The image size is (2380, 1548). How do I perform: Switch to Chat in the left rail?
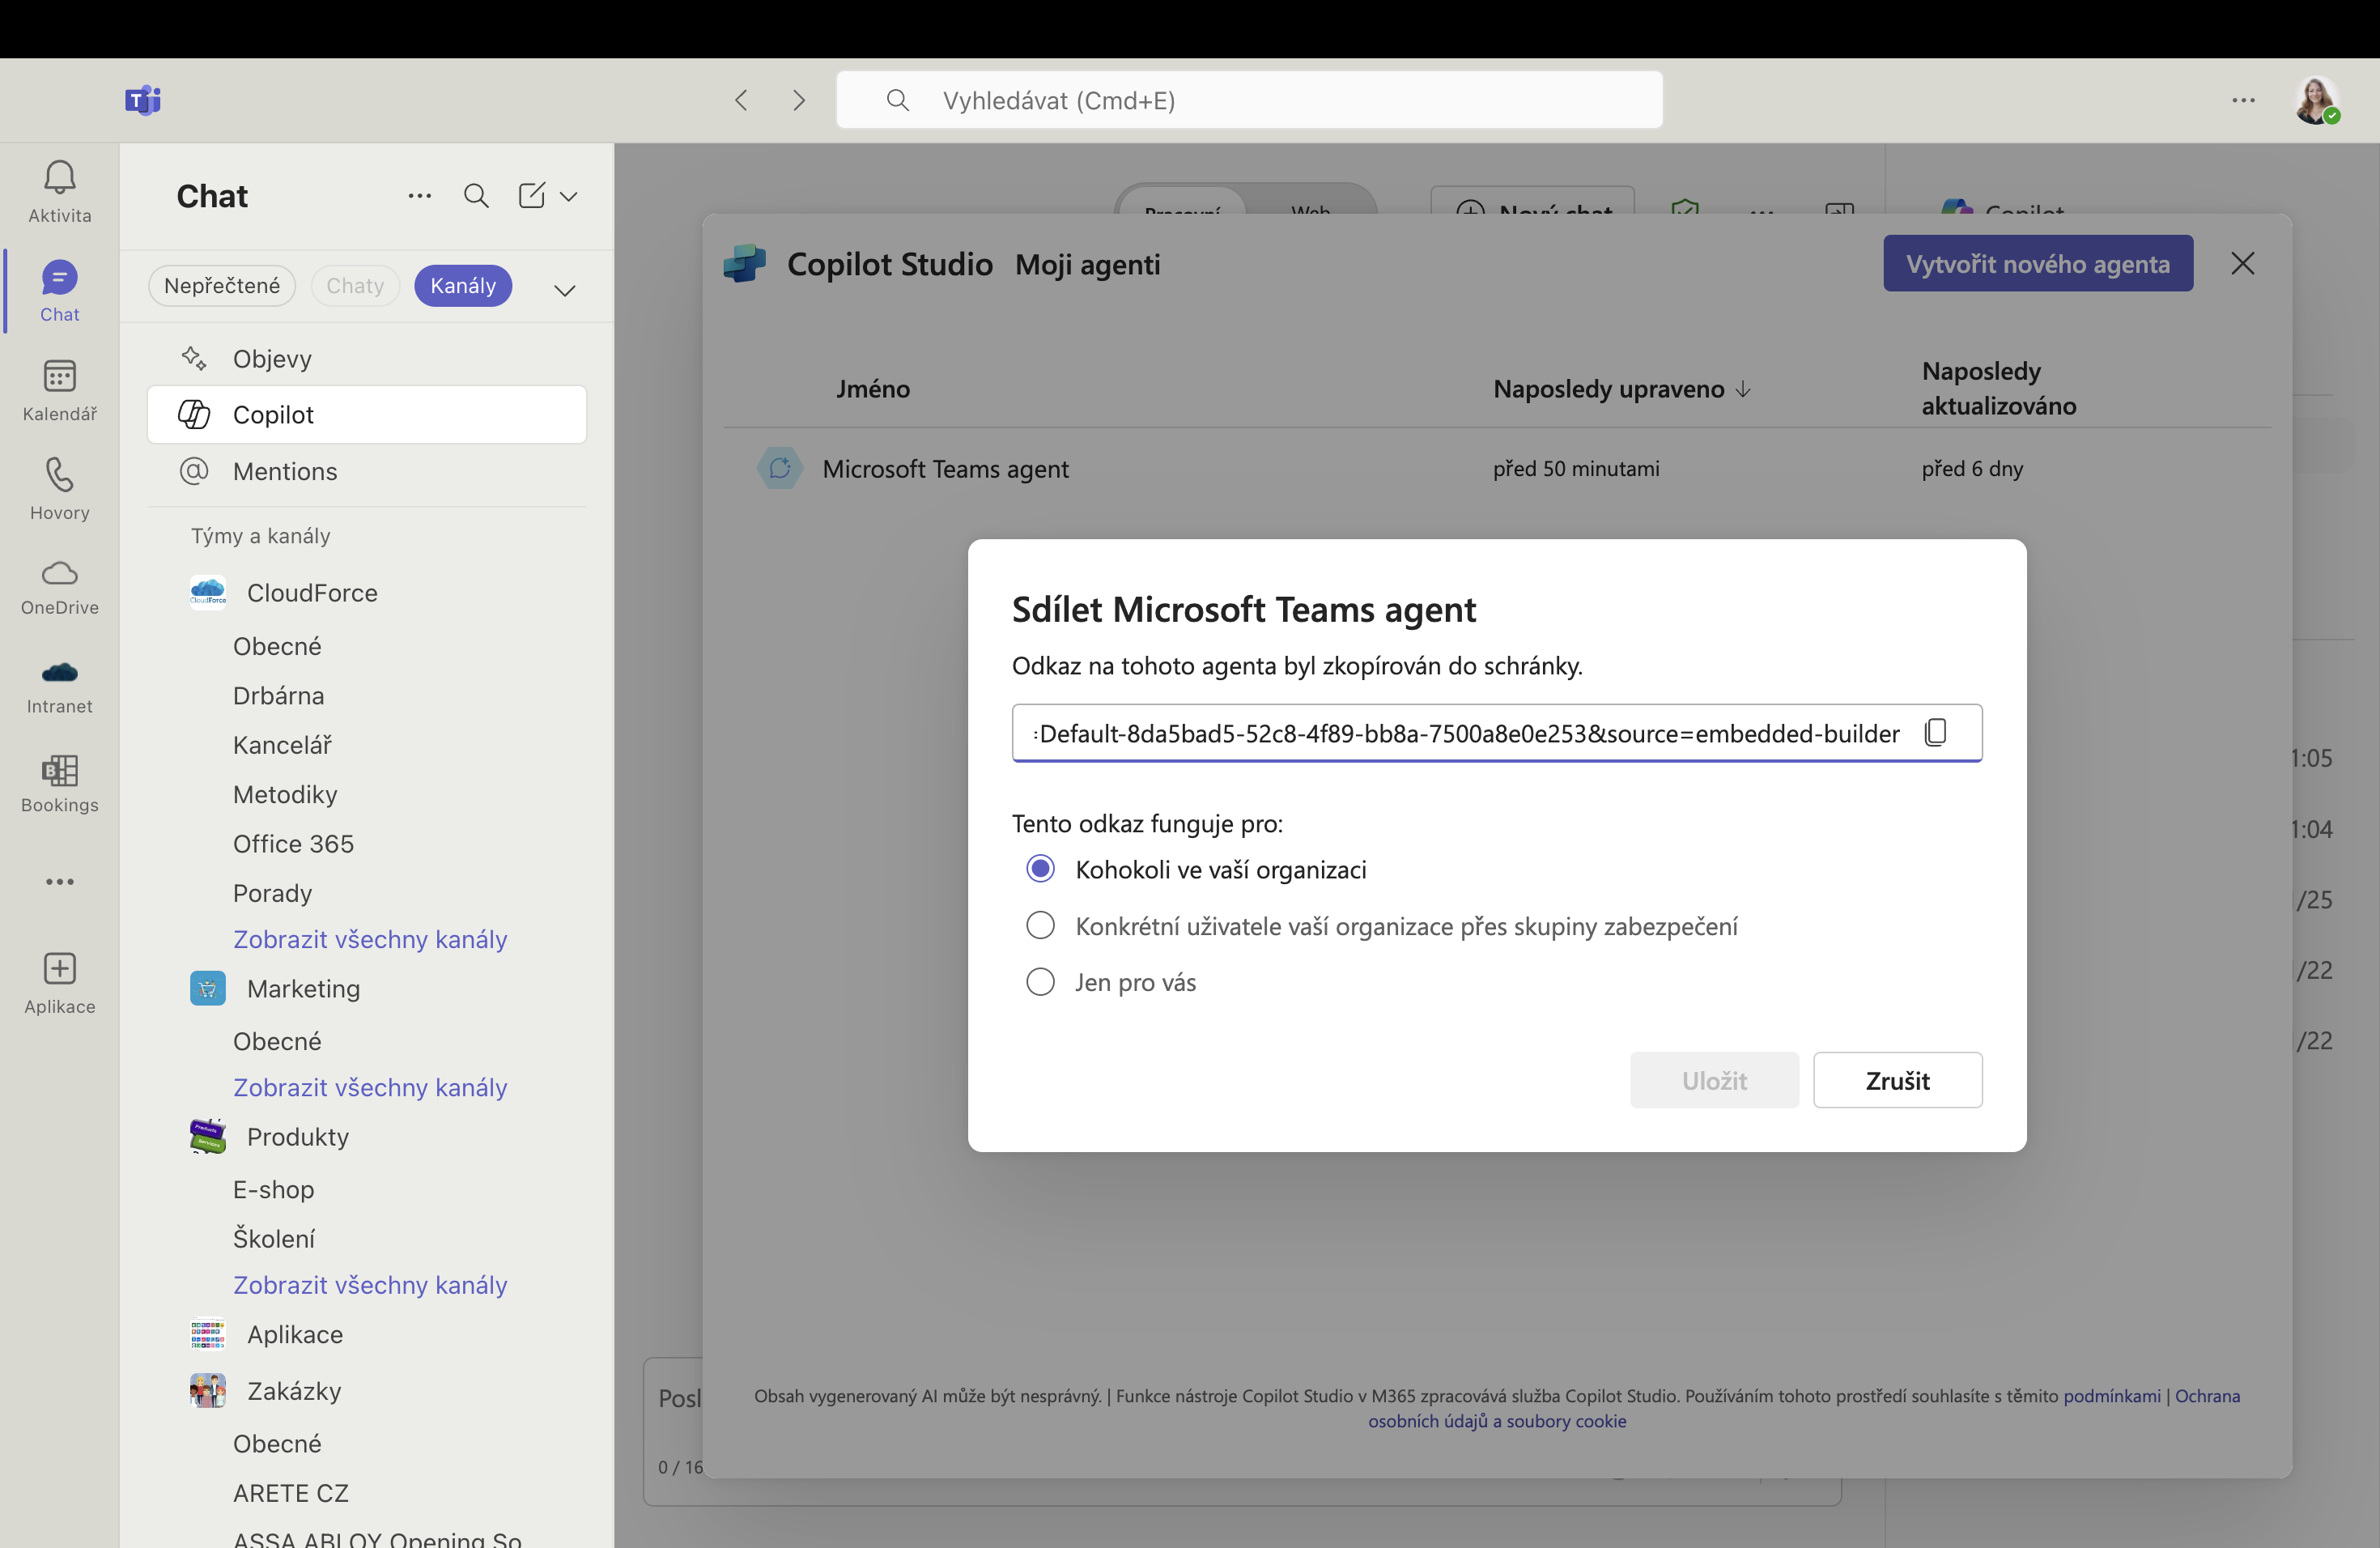pos(59,291)
